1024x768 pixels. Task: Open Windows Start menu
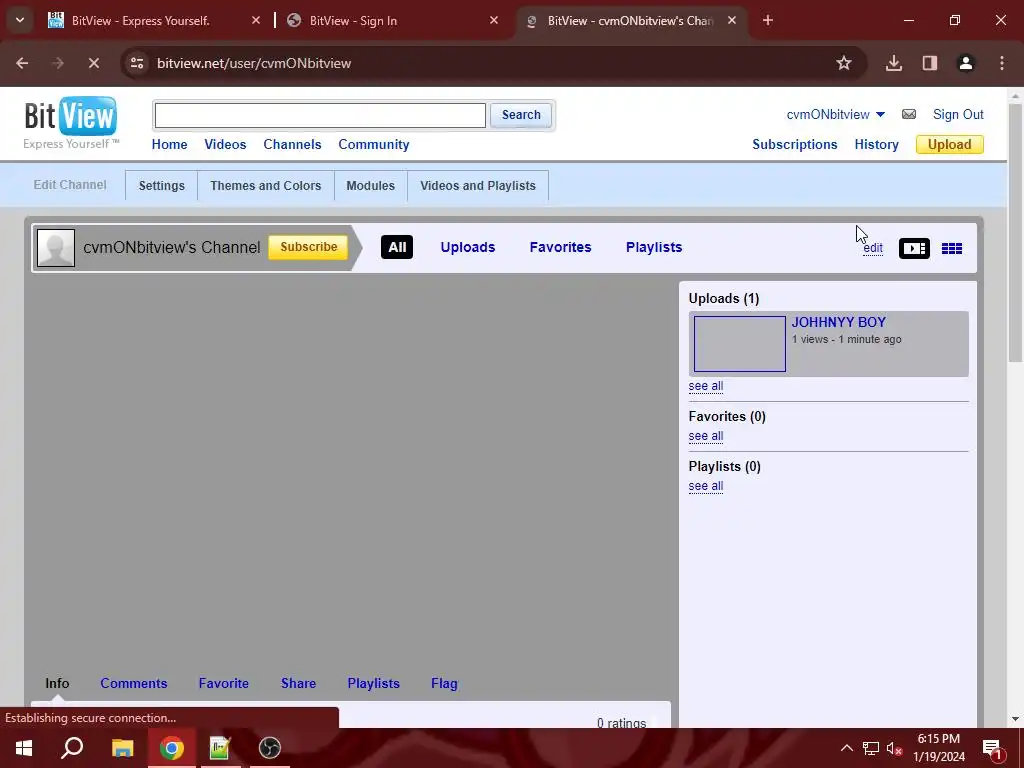tap(24, 748)
